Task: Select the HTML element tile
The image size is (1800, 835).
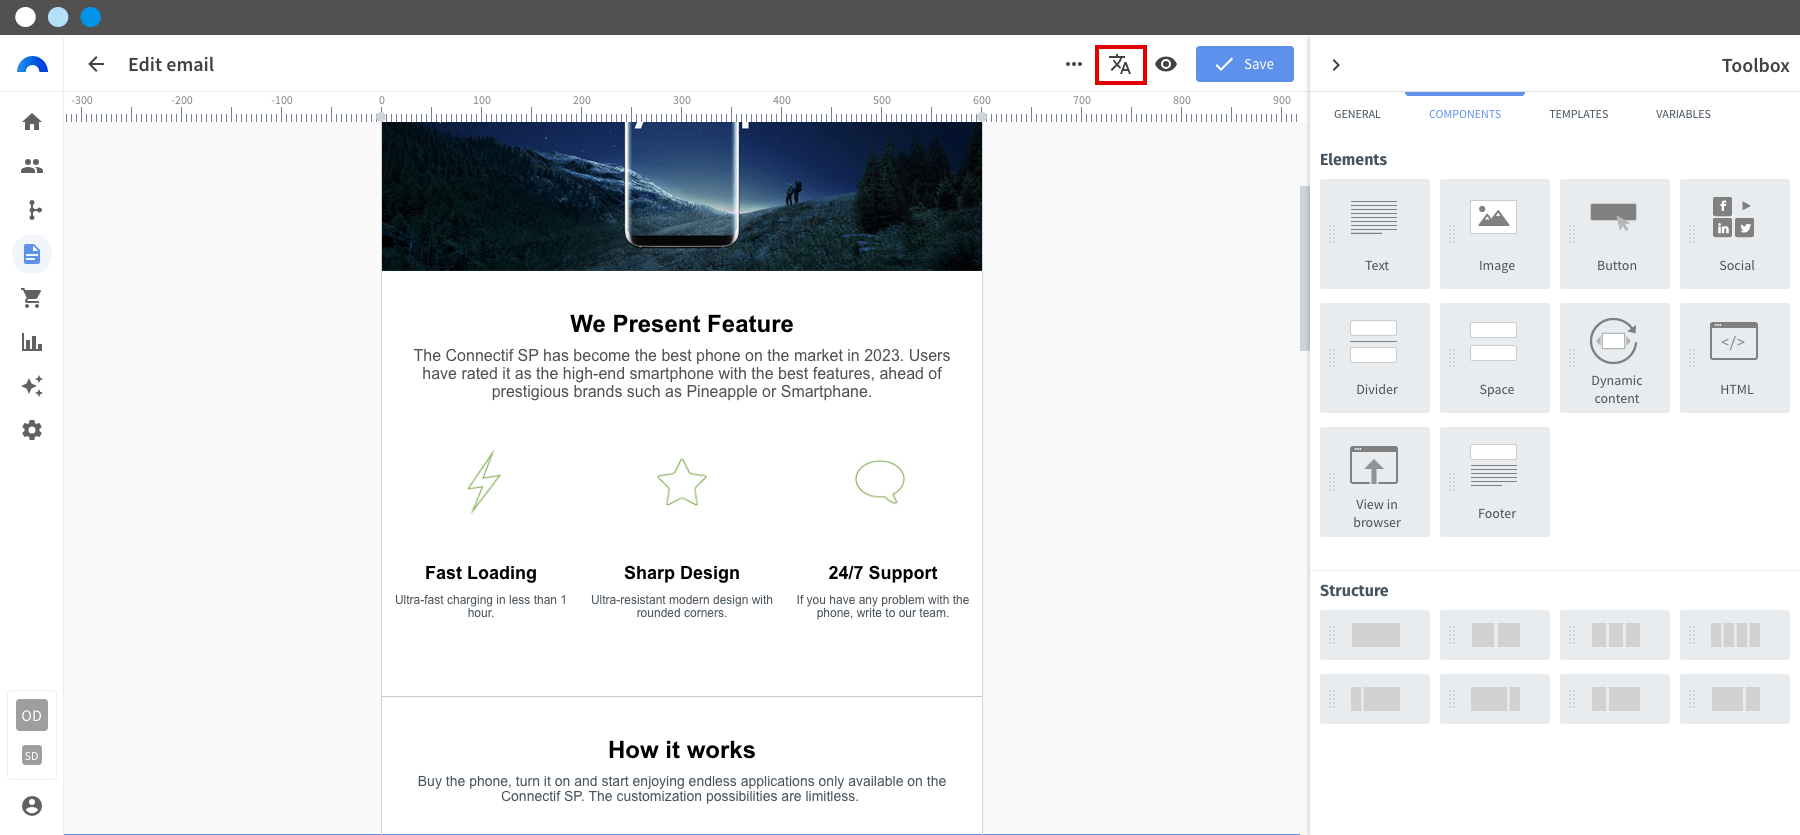Action: (x=1735, y=358)
